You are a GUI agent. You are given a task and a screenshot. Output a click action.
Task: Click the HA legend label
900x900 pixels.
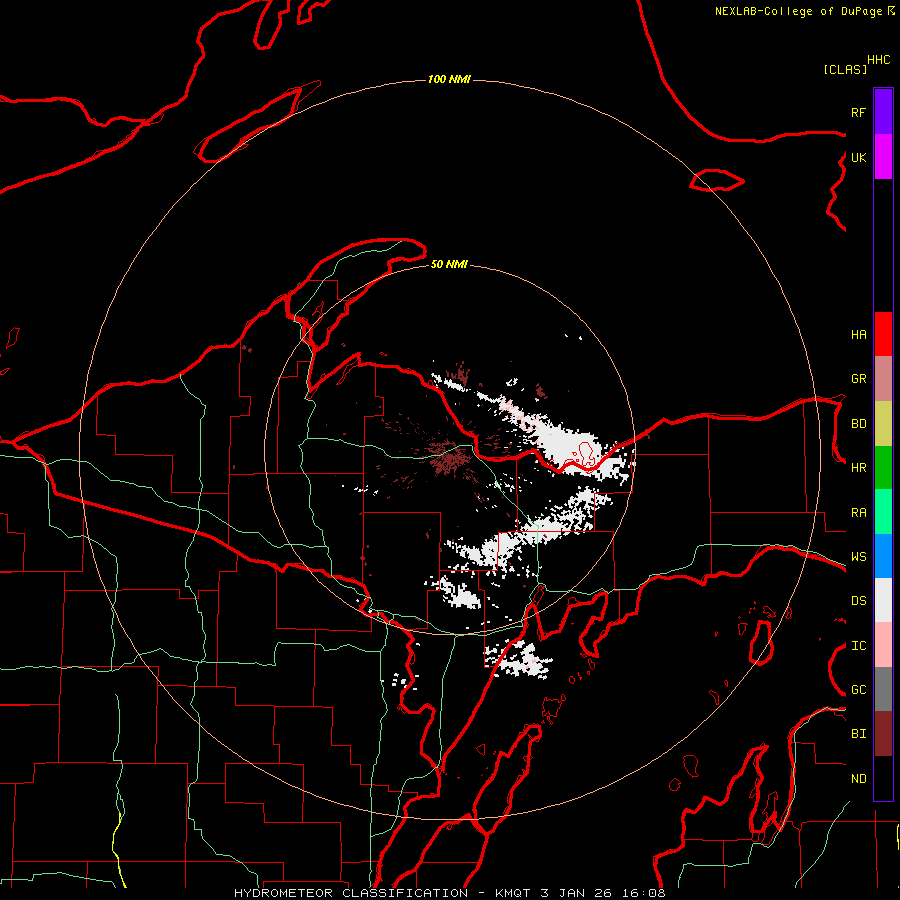tap(858, 335)
